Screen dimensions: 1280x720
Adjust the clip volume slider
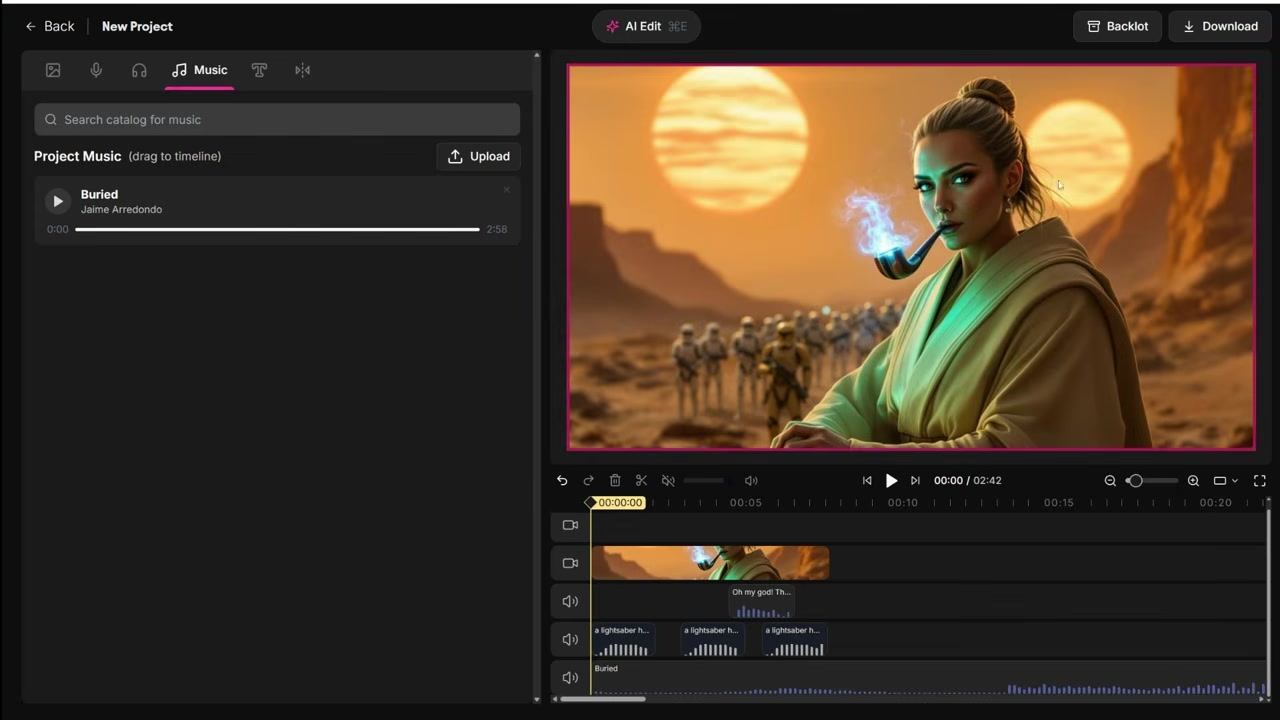(x=704, y=480)
